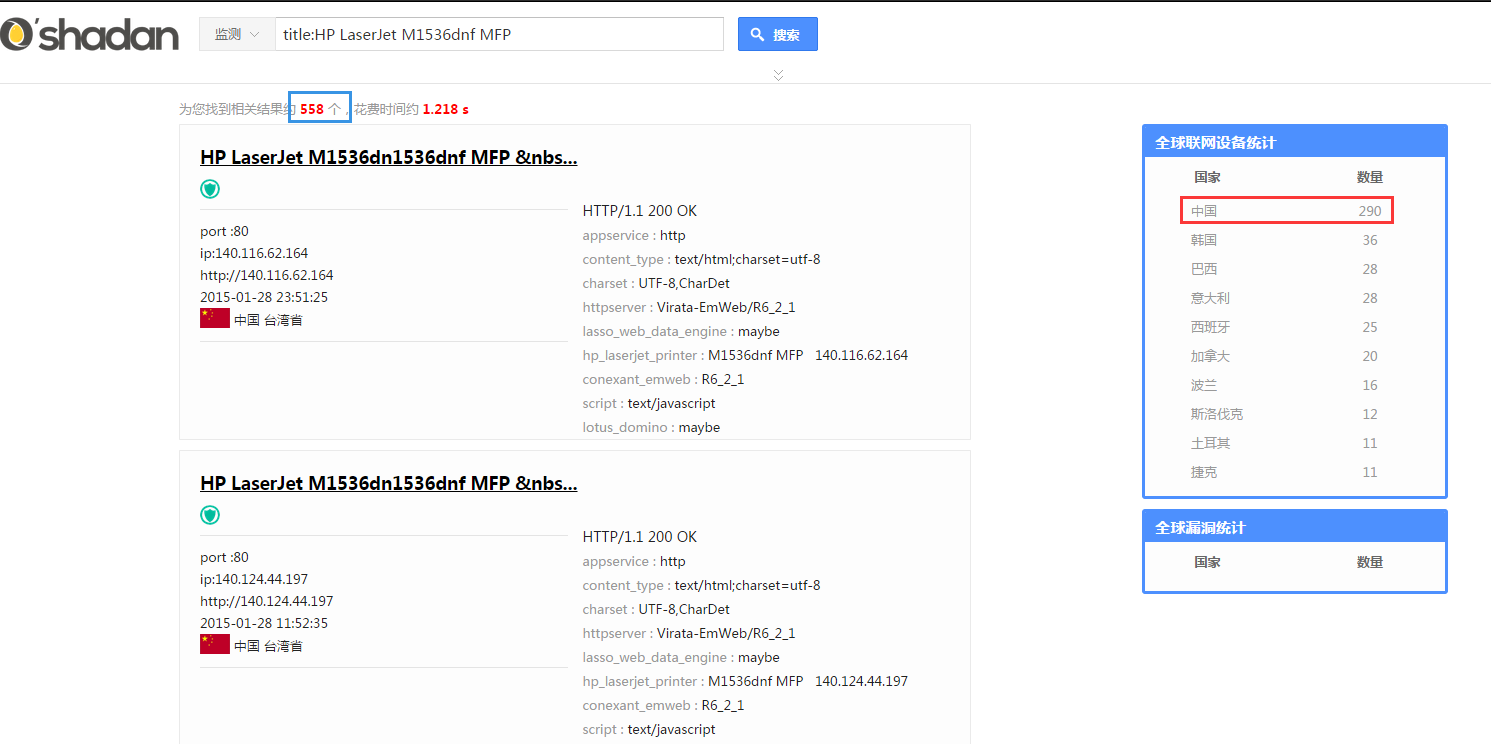The height and width of the screenshot is (744, 1491).
Task: Open the 监测 search type dropdown
Action: pos(237,34)
